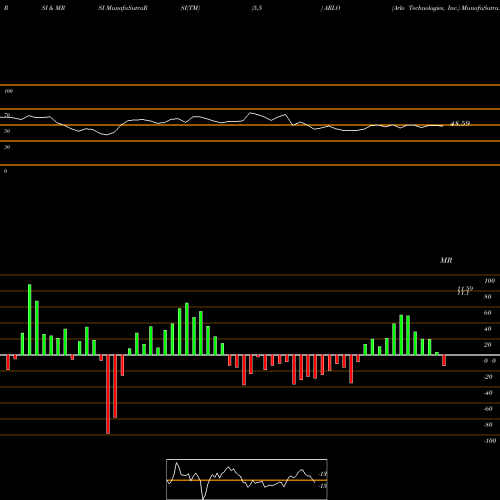Click the -15 label in the mini chart
This screenshot has height=500, width=500.
pos(322,486)
